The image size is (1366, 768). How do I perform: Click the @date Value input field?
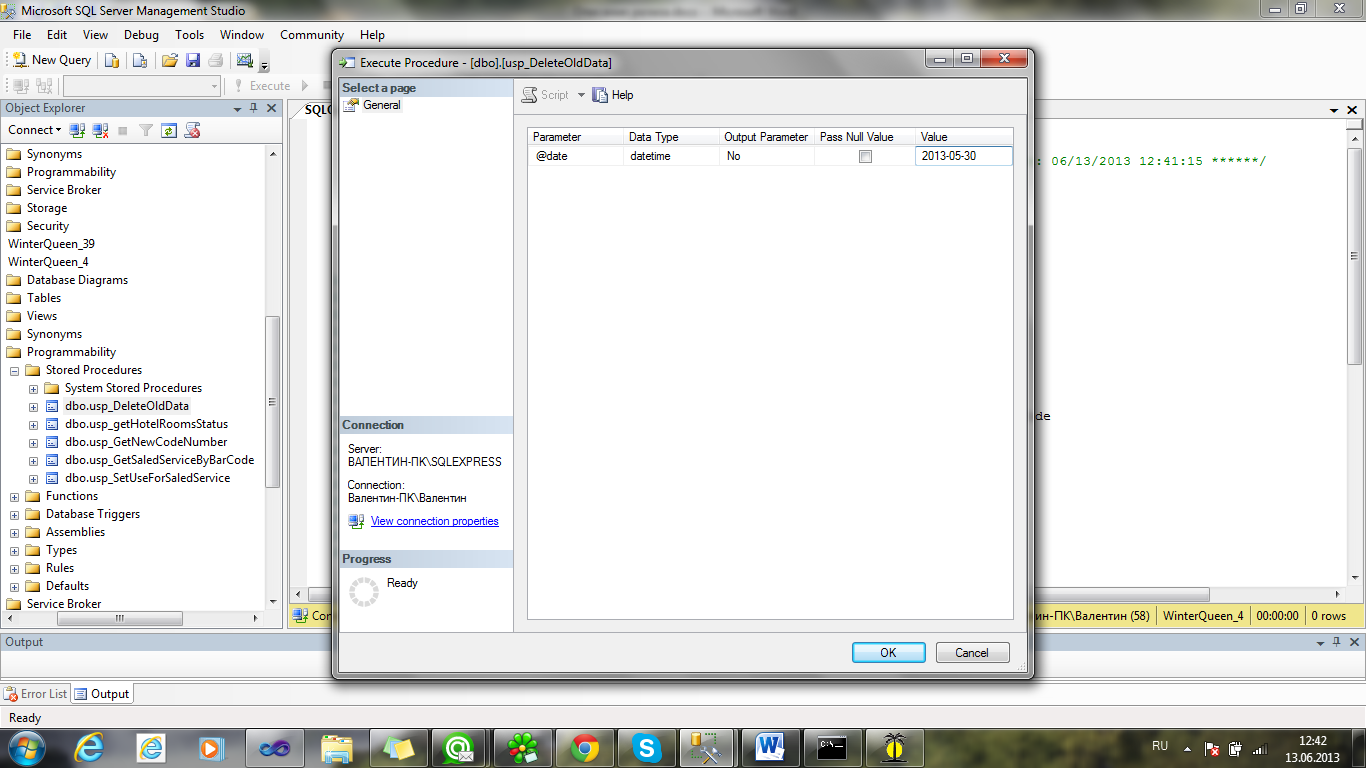(963, 156)
